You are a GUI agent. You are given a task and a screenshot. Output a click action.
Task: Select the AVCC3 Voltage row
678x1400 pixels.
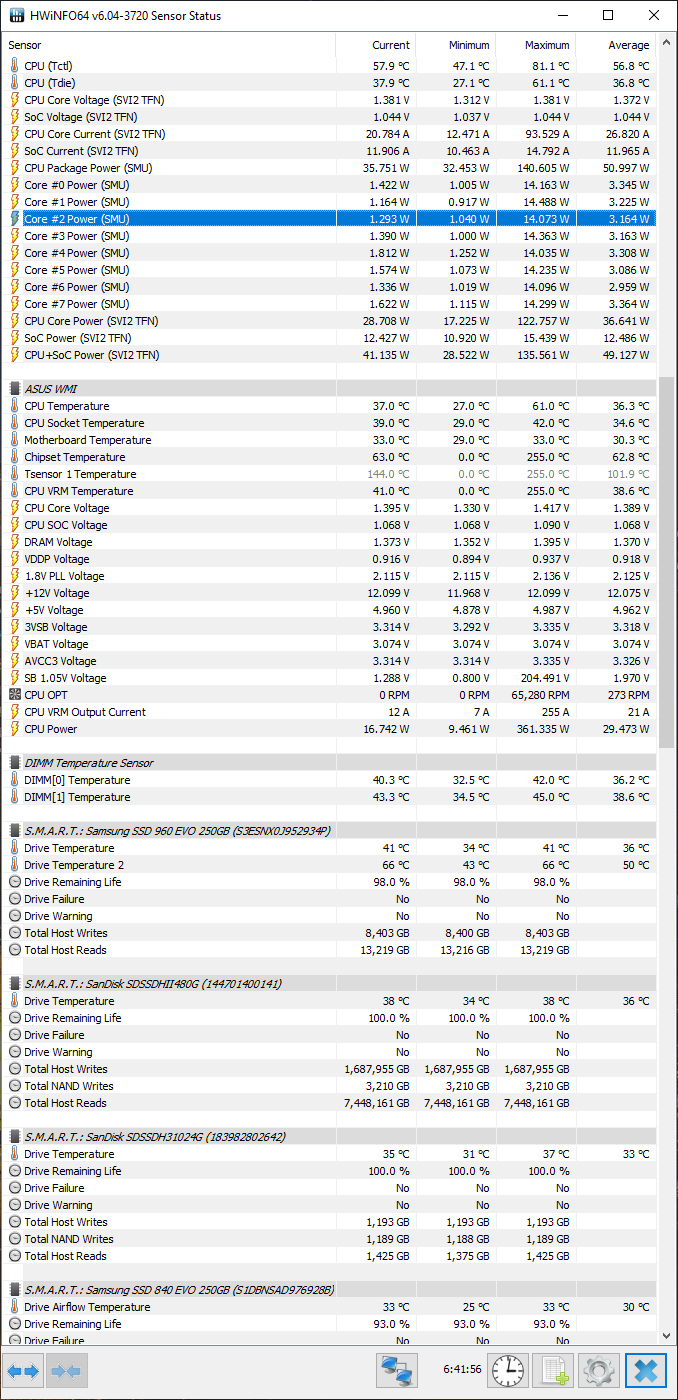point(330,660)
